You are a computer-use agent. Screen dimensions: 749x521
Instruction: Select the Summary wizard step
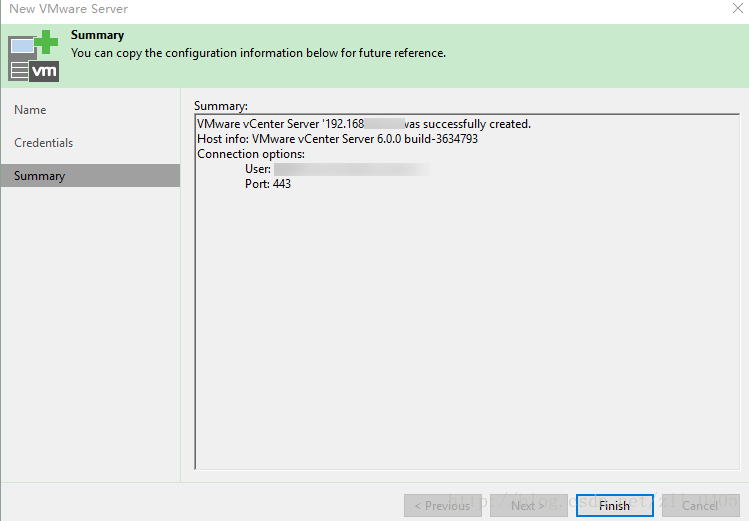point(91,176)
